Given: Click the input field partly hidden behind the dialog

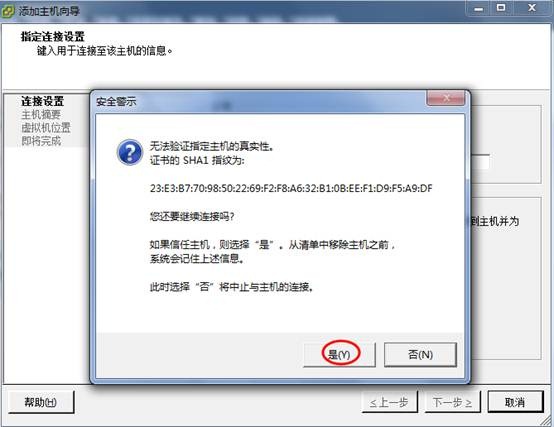Looking at the screenshot, I should pyautogui.click(x=481, y=162).
